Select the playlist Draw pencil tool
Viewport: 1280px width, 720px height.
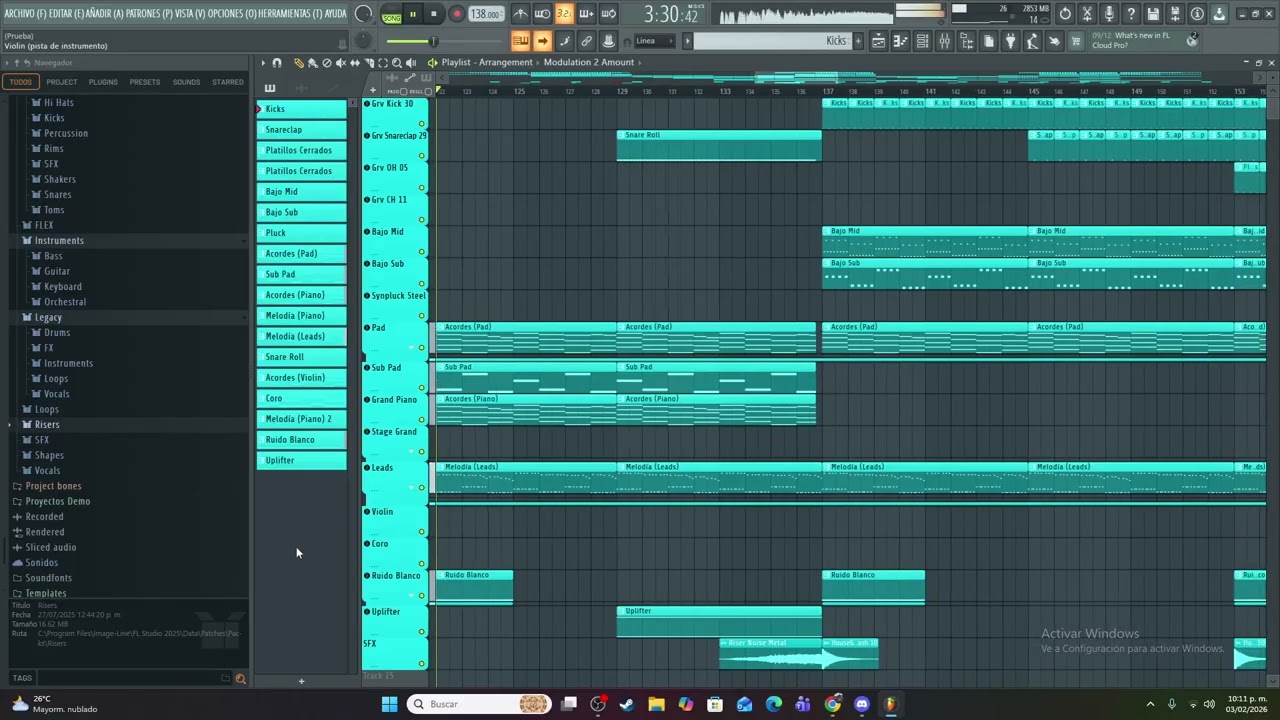tap(298, 63)
